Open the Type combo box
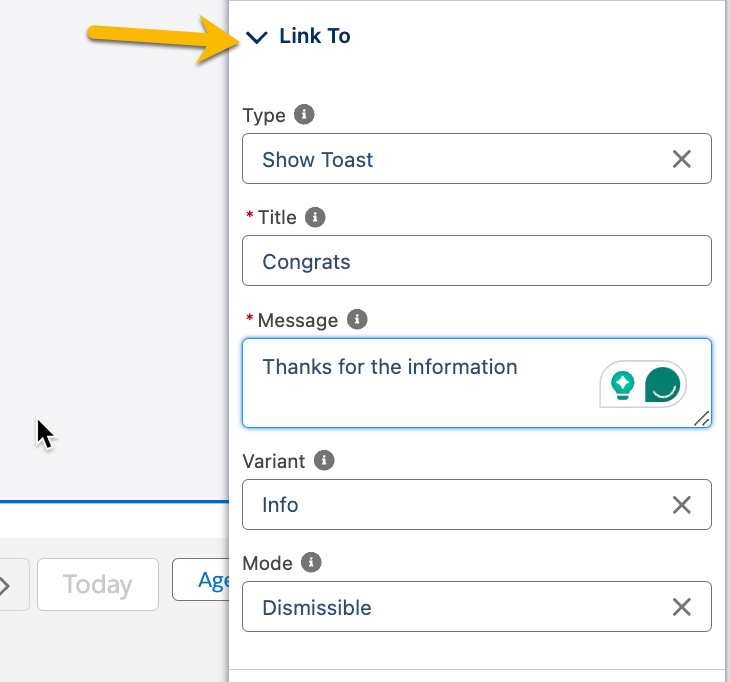Screen dimensions: 730x682 (x=450, y=159)
